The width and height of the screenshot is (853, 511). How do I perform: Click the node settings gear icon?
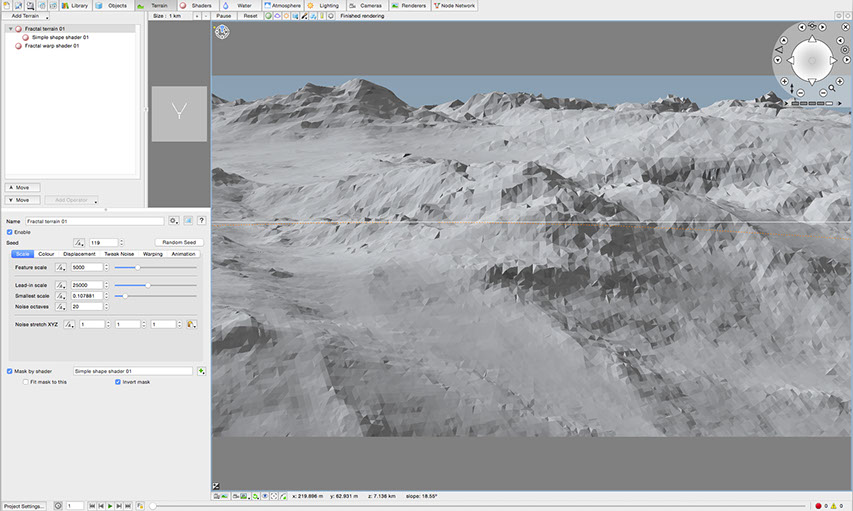pyautogui.click(x=174, y=220)
